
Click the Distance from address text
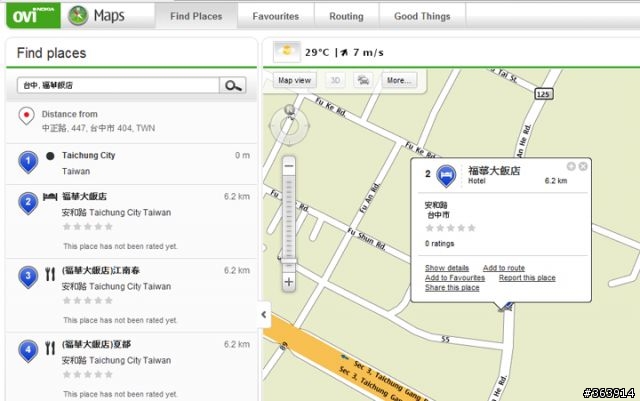pos(98,128)
